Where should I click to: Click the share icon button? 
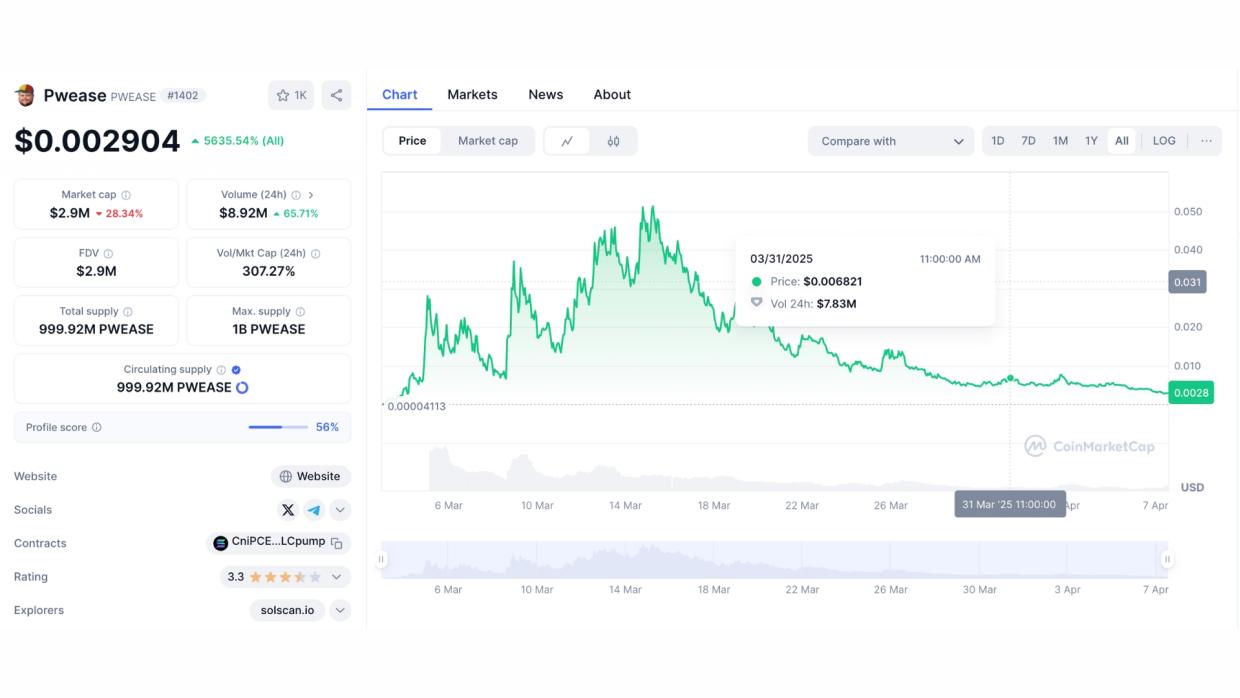point(336,95)
